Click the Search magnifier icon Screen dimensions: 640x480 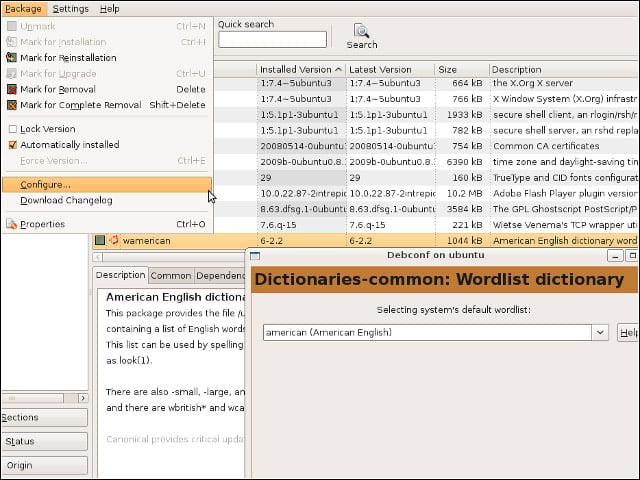coord(362,31)
